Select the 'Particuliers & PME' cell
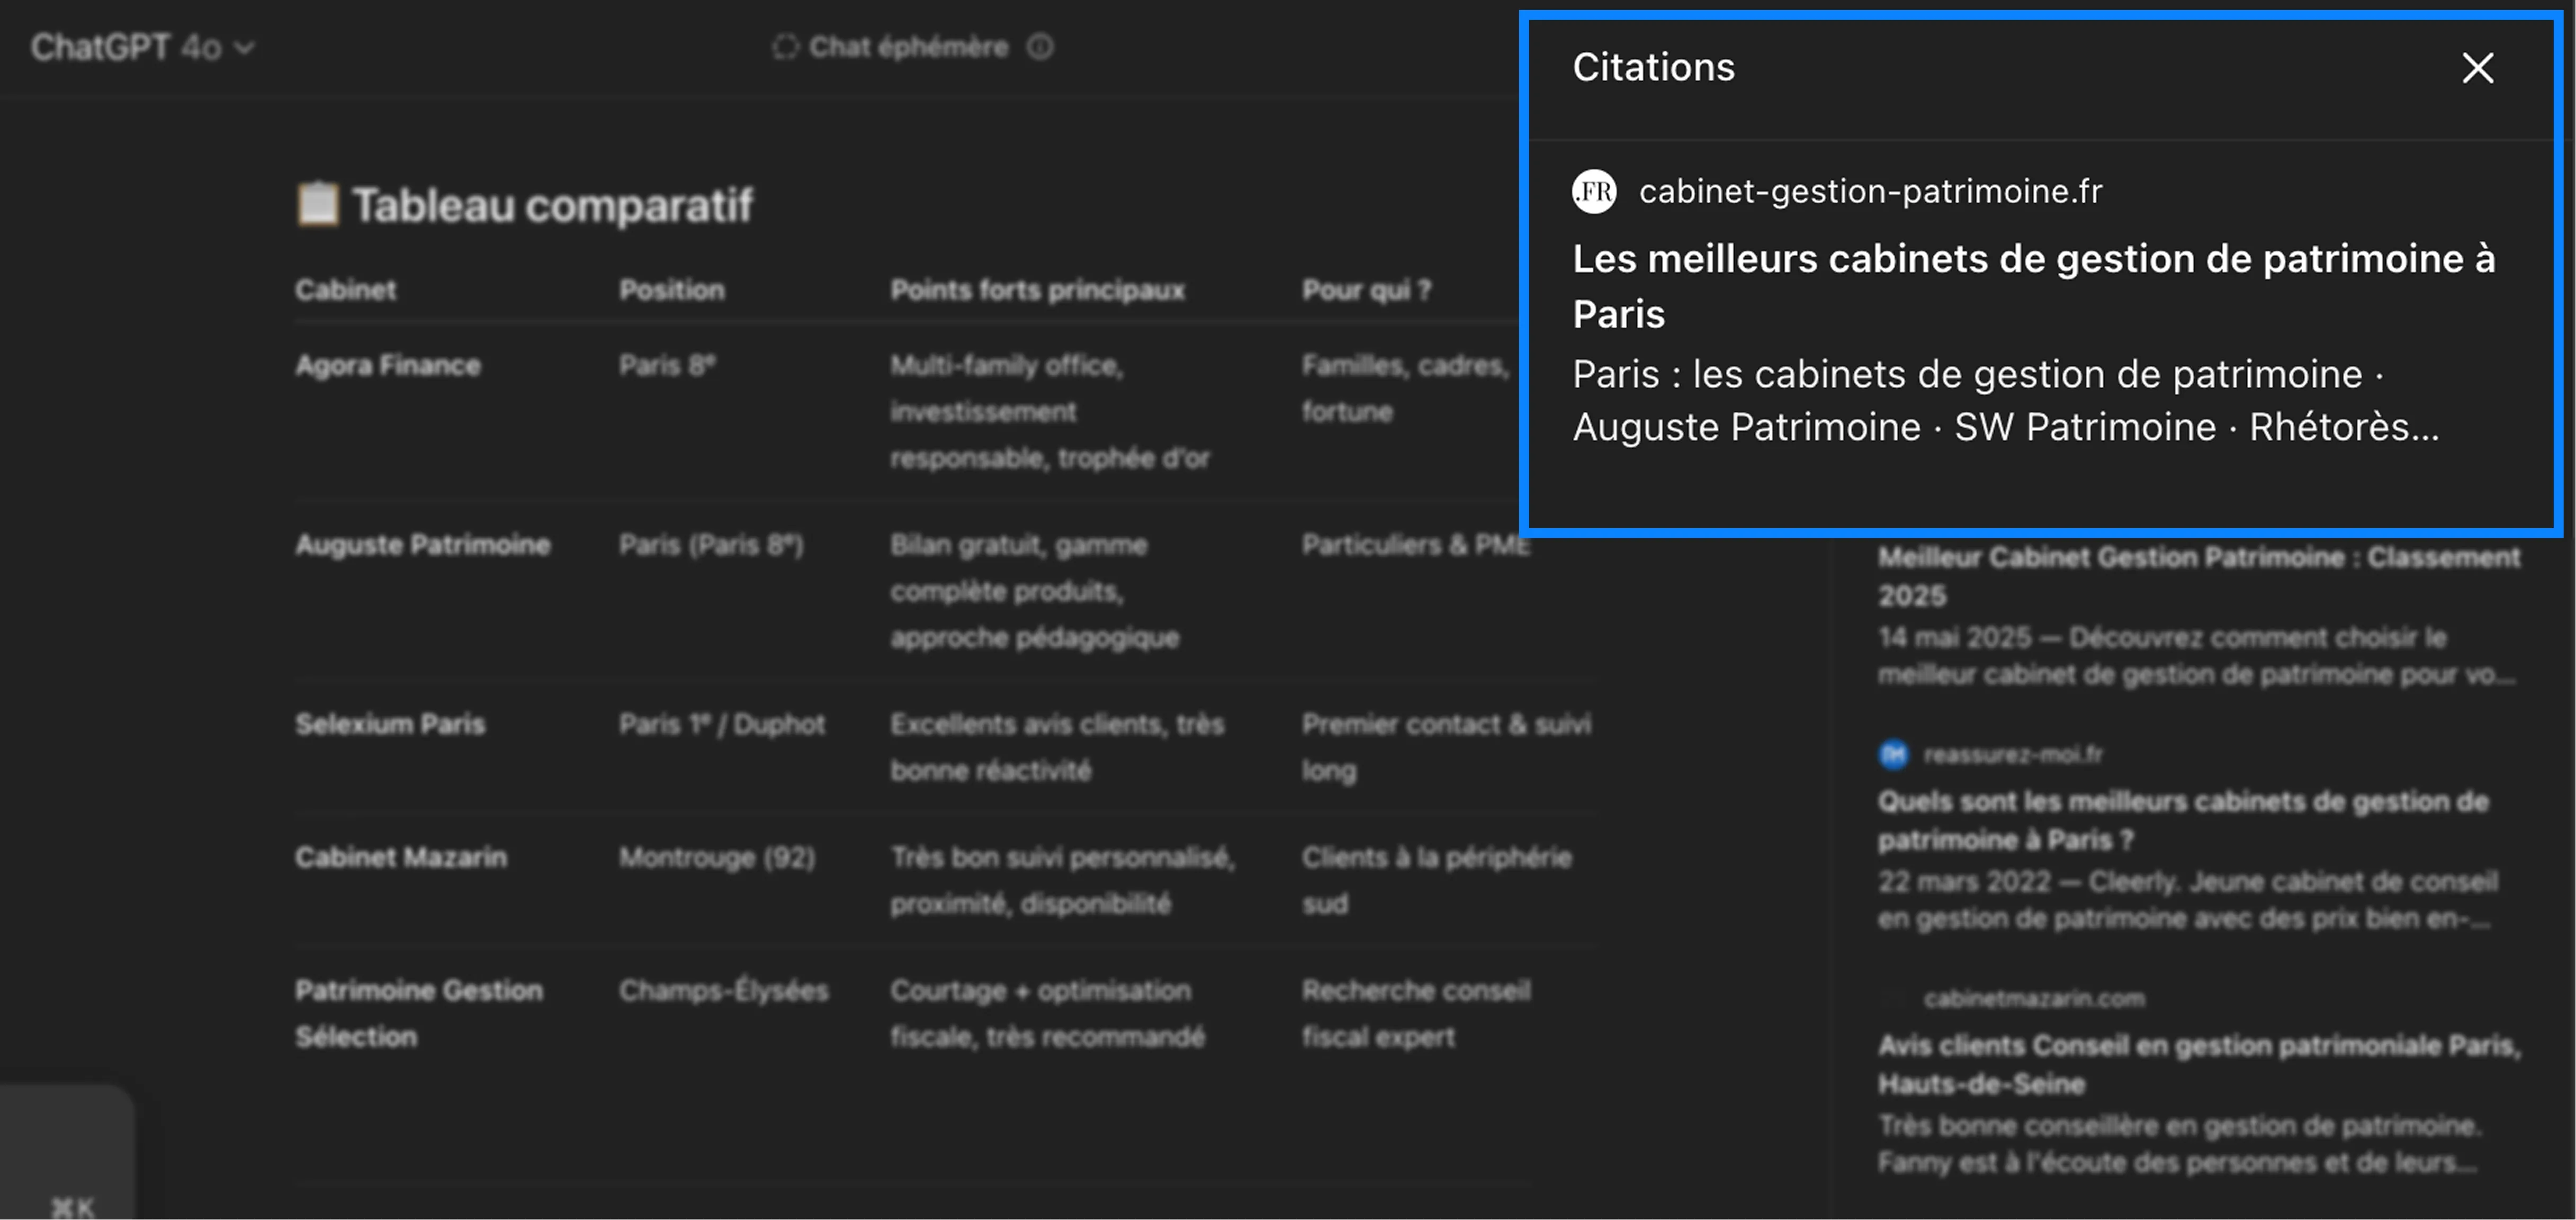Image resolution: width=2576 pixels, height=1220 pixels. tap(1415, 545)
